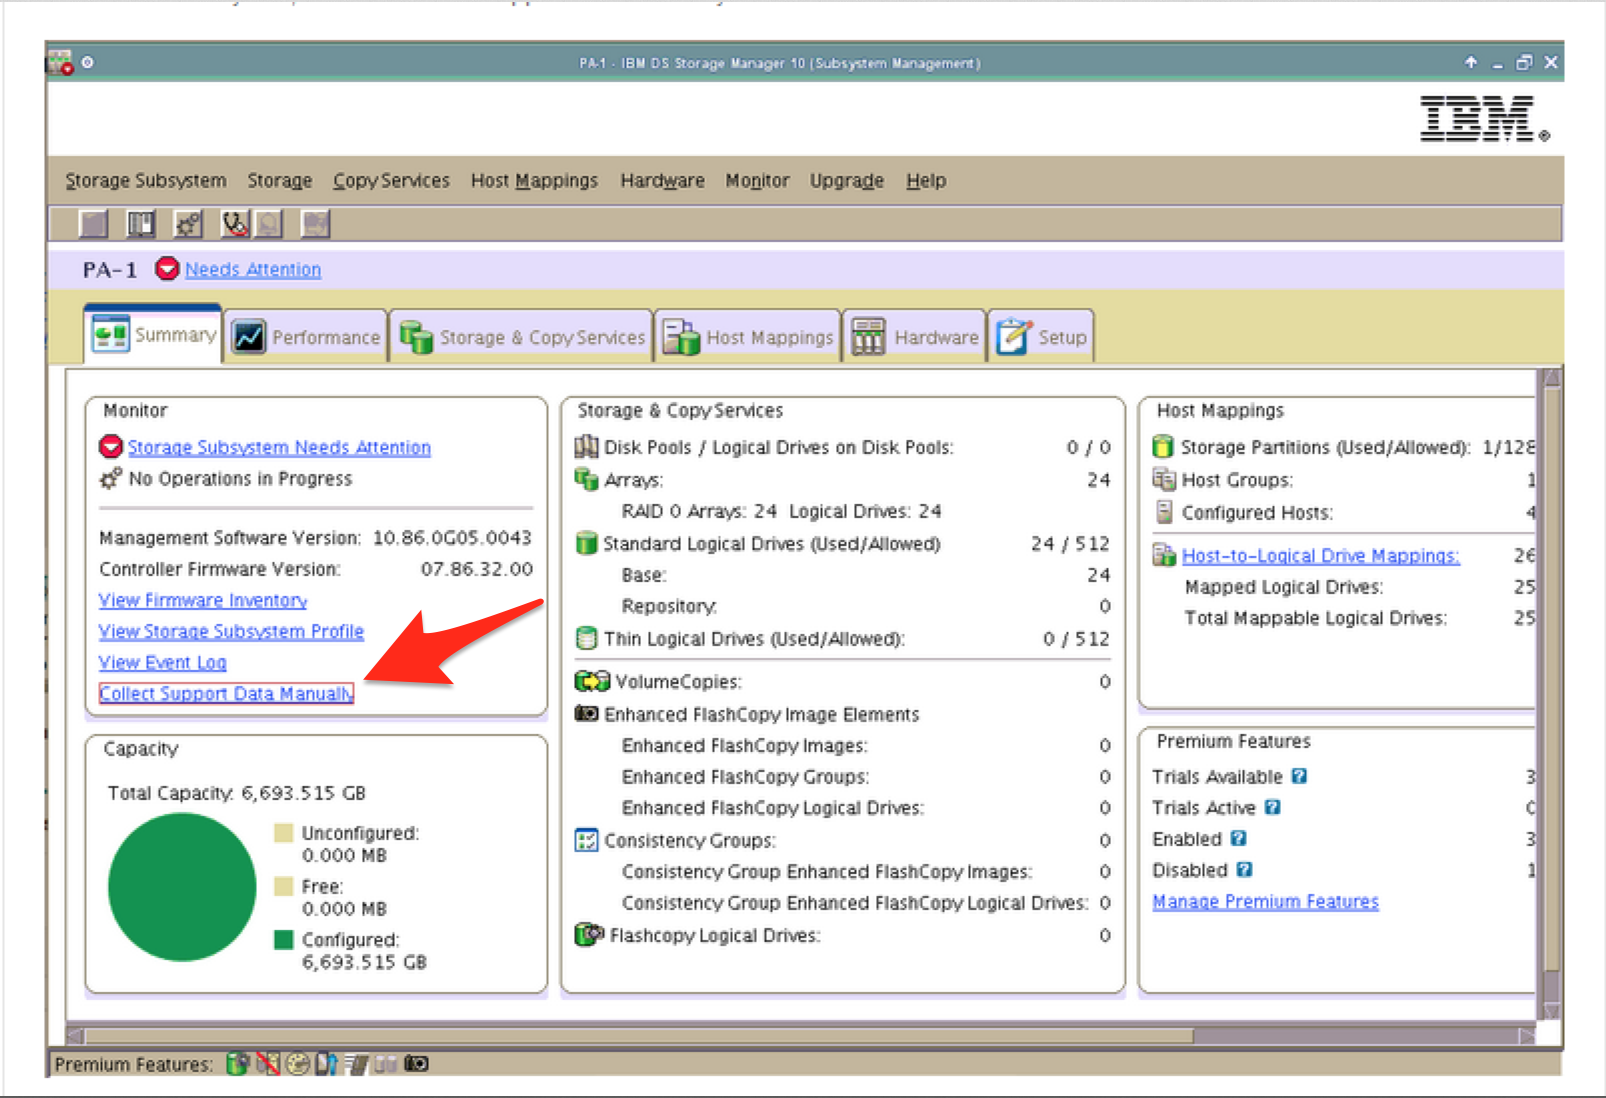The width and height of the screenshot is (1606, 1098).
Task: Open the Storage menu
Action: (280, 181)
